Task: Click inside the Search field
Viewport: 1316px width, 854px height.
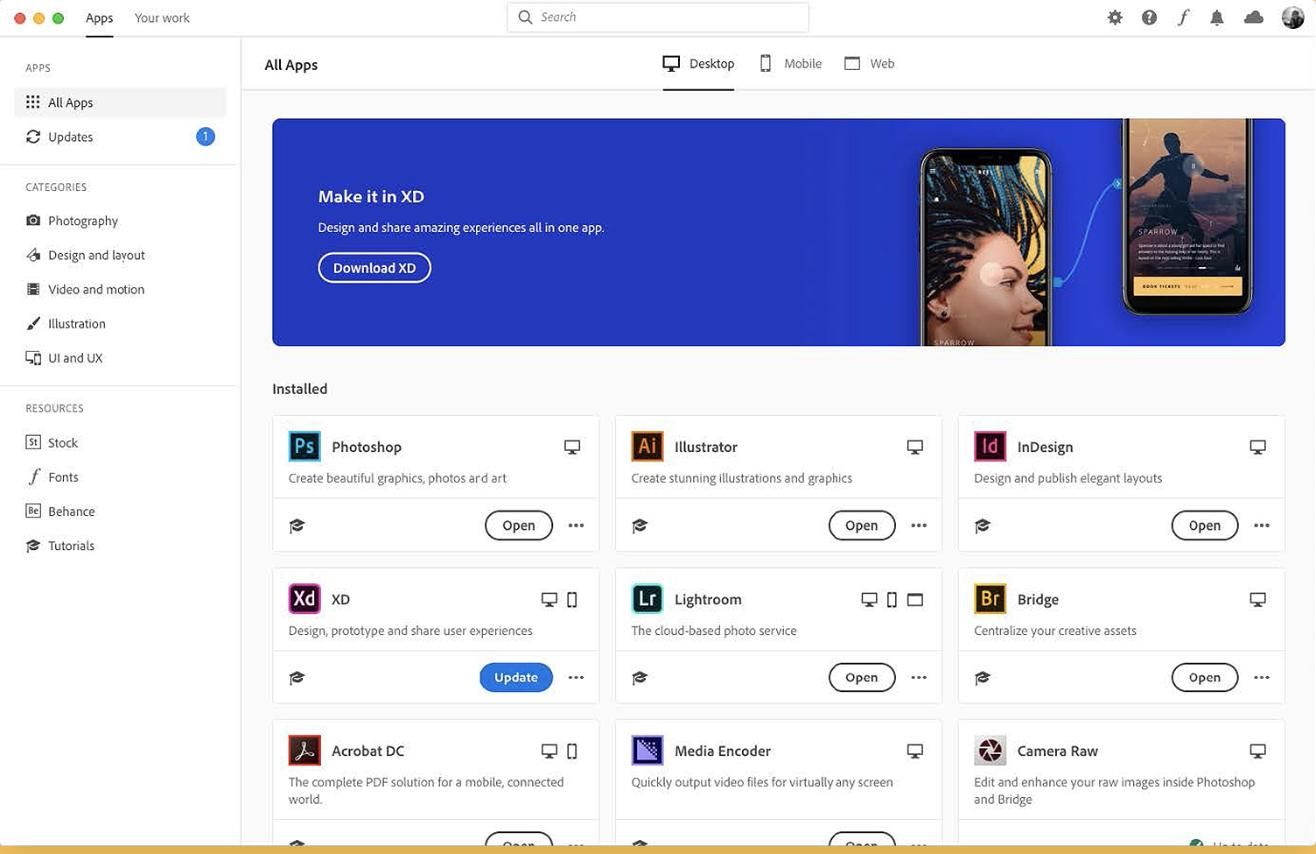Action: (657, 16)
